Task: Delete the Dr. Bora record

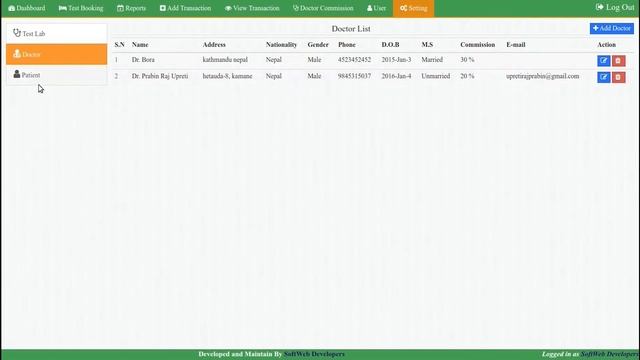Action: pyautogui.click(x=618, y=61)
